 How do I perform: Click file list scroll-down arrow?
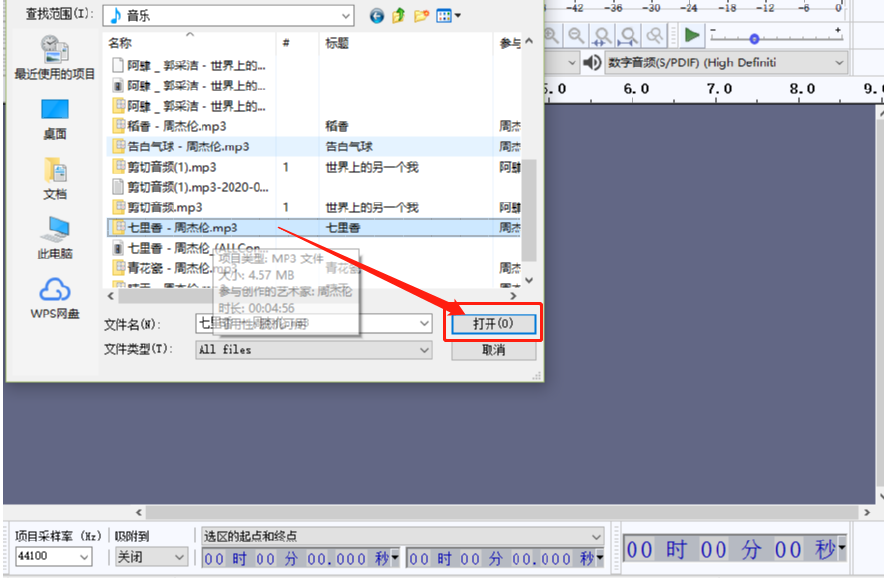529,280
